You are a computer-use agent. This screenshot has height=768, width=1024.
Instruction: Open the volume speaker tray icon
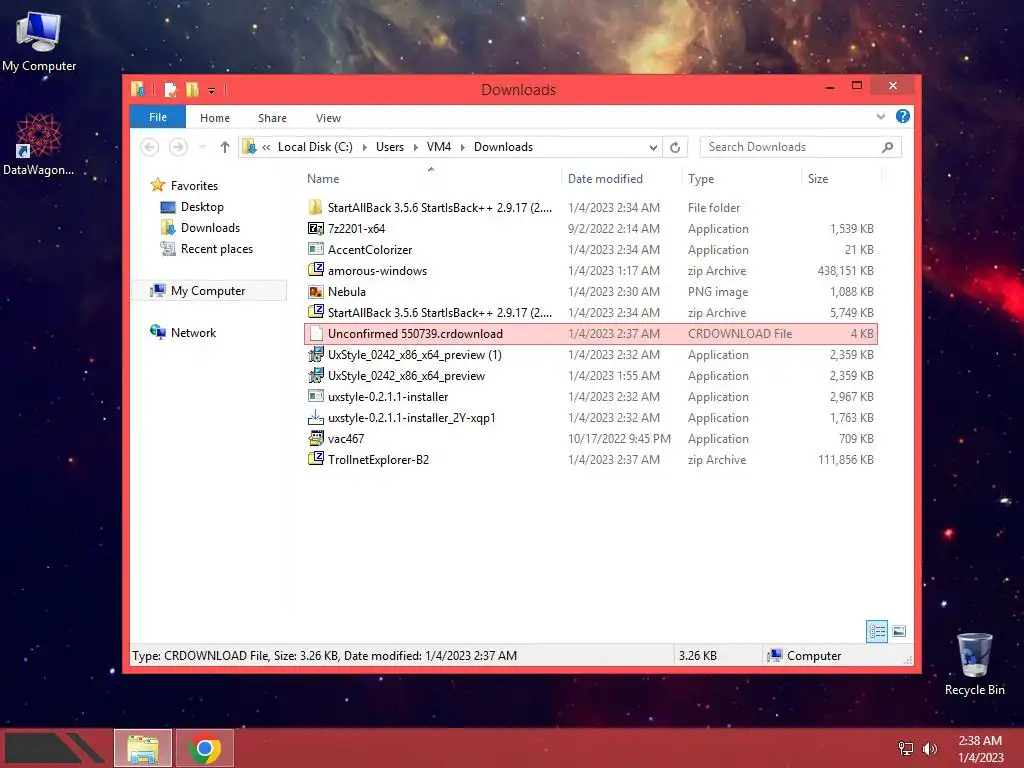pyautogui.click(x=929, y=749)
